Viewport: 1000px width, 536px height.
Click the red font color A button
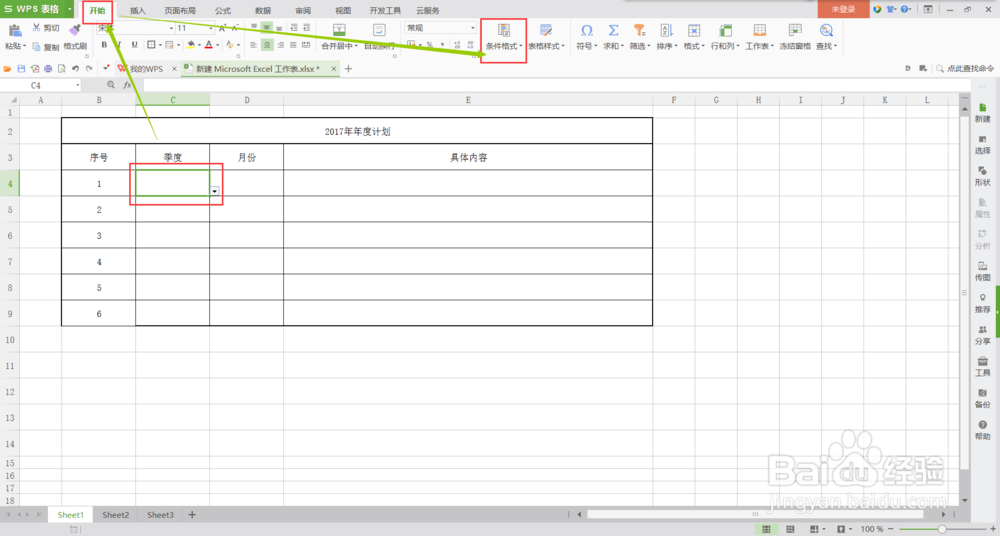point(208,45)
